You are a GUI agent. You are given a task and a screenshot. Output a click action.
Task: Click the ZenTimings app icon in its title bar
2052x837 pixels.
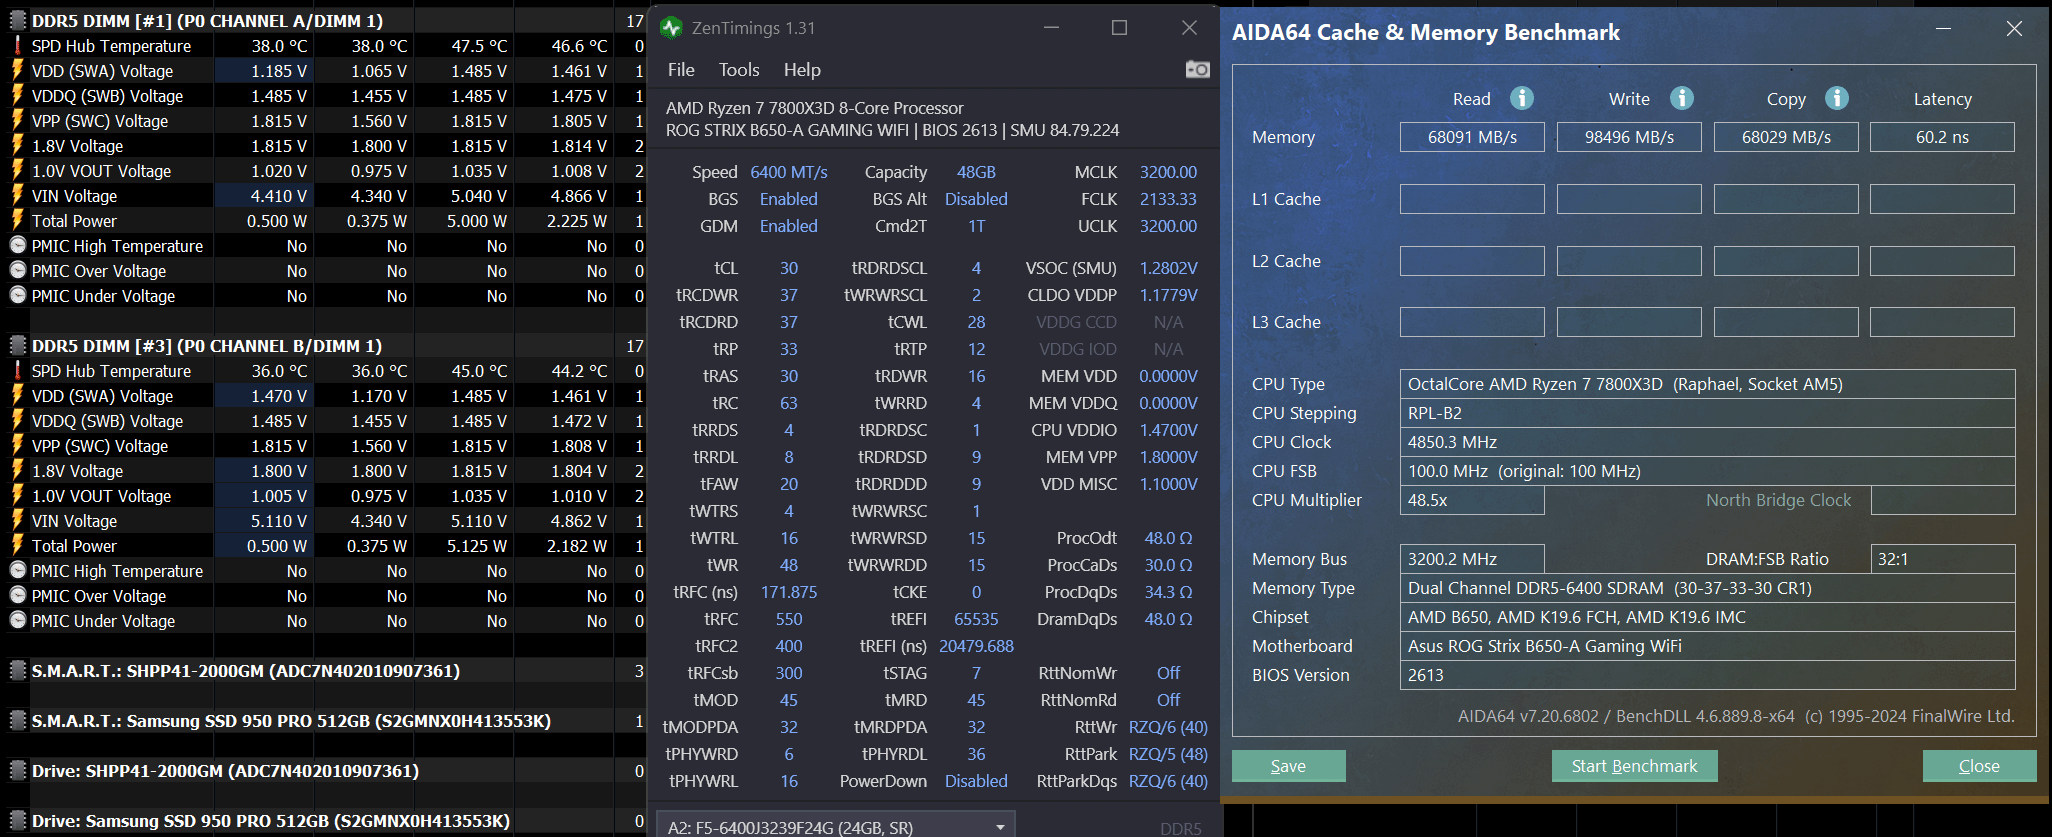671,28
